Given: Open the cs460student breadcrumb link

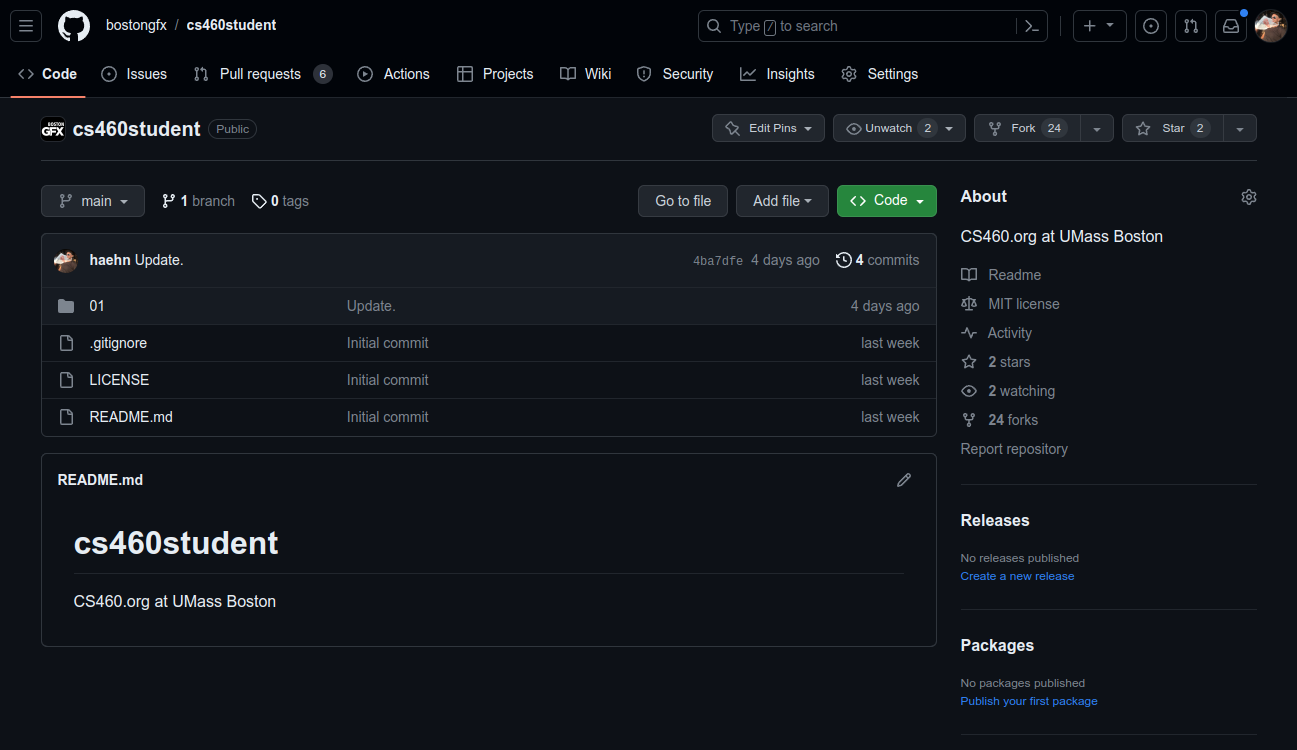Looking at the screenshot, I should tap(231, 25).
